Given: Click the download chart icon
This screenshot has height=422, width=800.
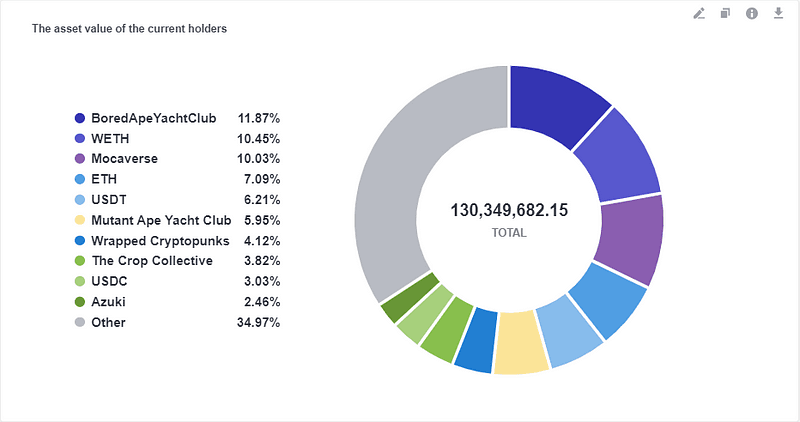Looking at the screenshot, I should 778,13.
